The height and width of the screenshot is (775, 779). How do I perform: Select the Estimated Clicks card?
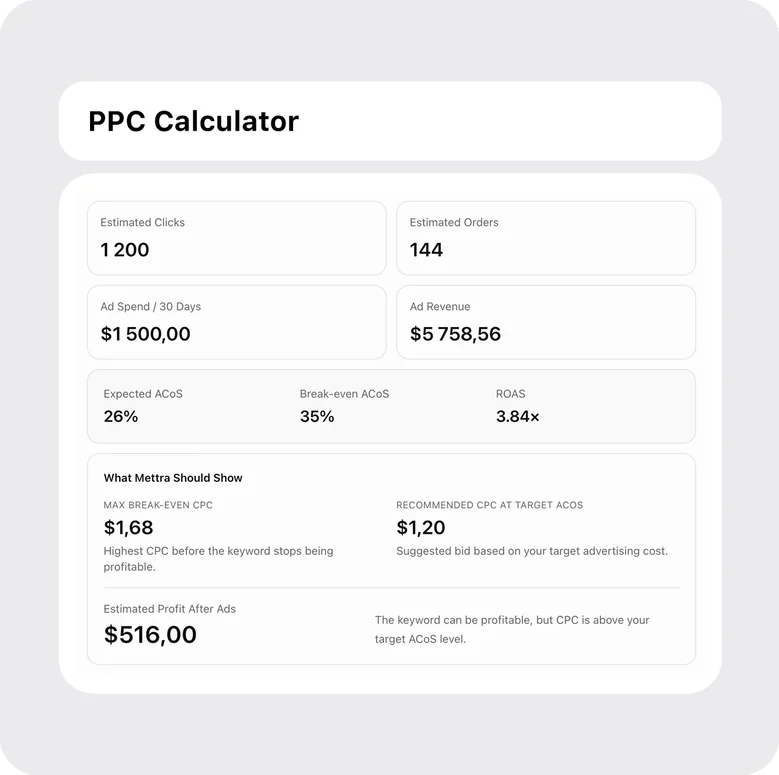(x=236, y=238)
